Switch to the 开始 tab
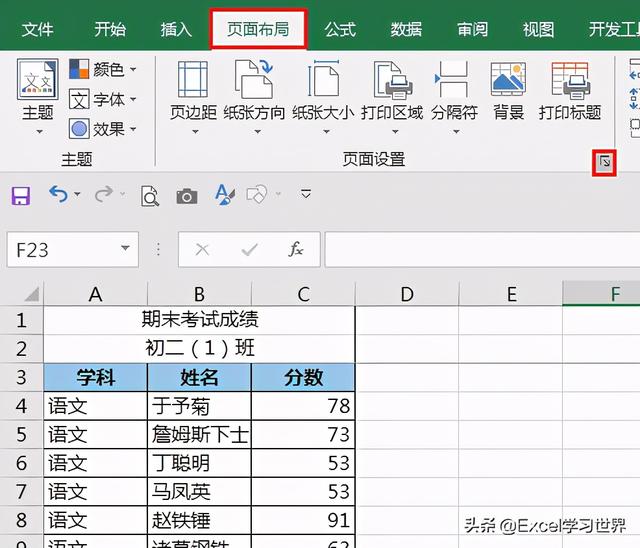Screen dimensions: 640x548 [110, 29]
